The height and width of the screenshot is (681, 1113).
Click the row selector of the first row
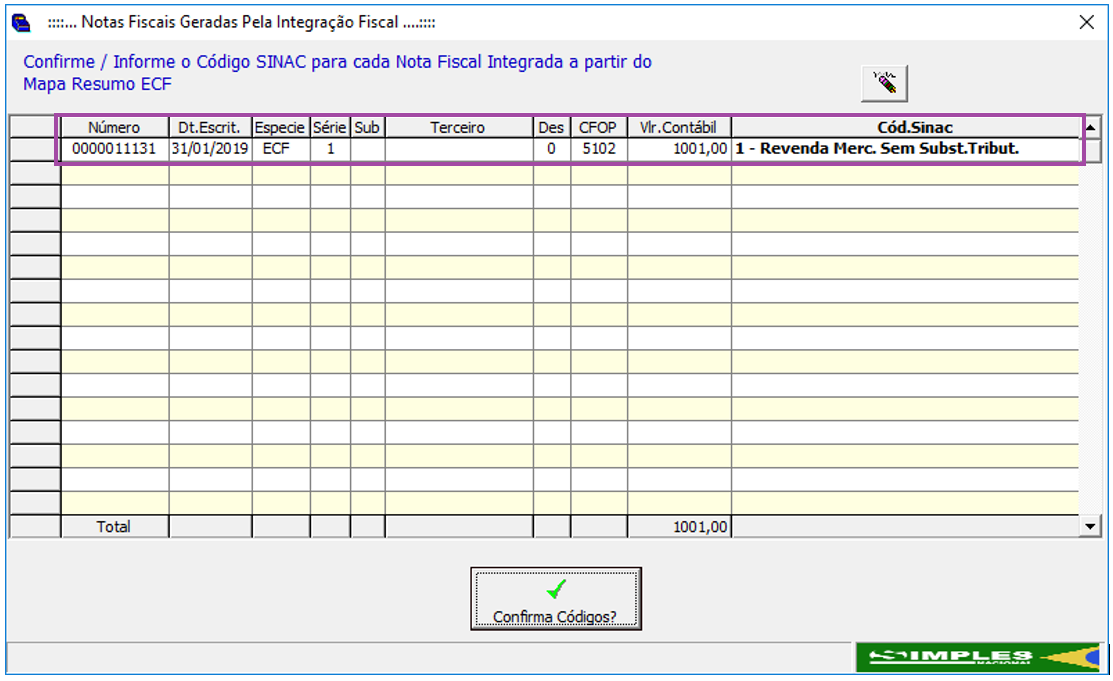click(35, 149)
